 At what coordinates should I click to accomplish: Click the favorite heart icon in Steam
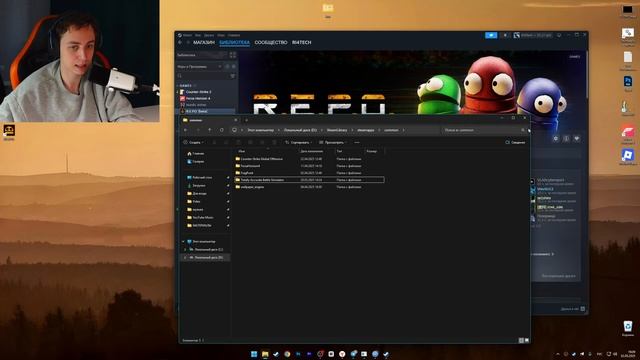pos(577,139)
